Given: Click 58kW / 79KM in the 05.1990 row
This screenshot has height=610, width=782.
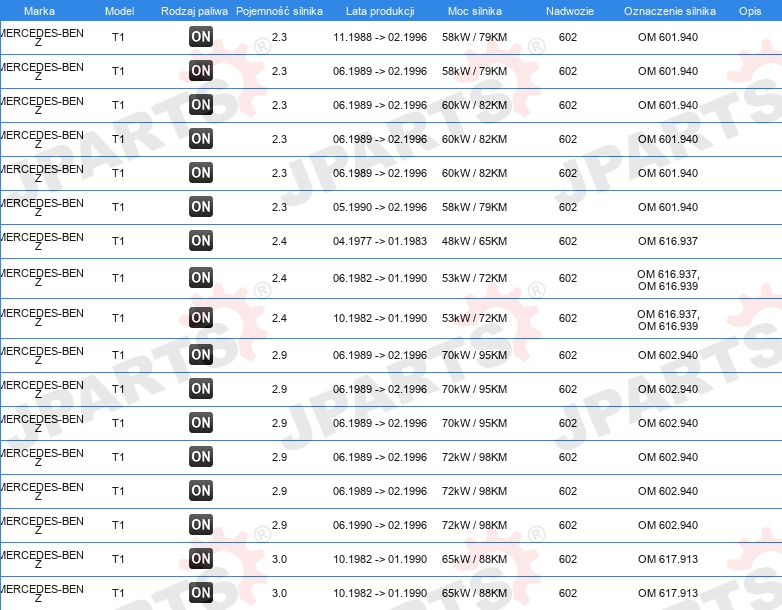Looking at the screenshot, I should pyautogui.click(x=474, y=207).
